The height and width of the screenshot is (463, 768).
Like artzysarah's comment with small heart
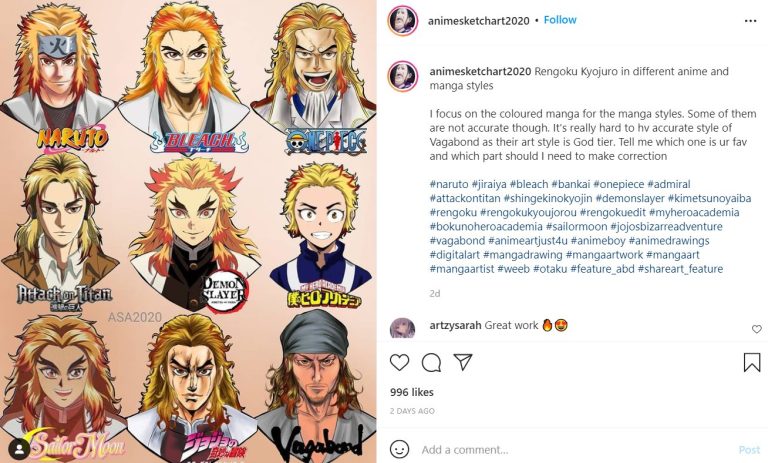coord(757,329)
